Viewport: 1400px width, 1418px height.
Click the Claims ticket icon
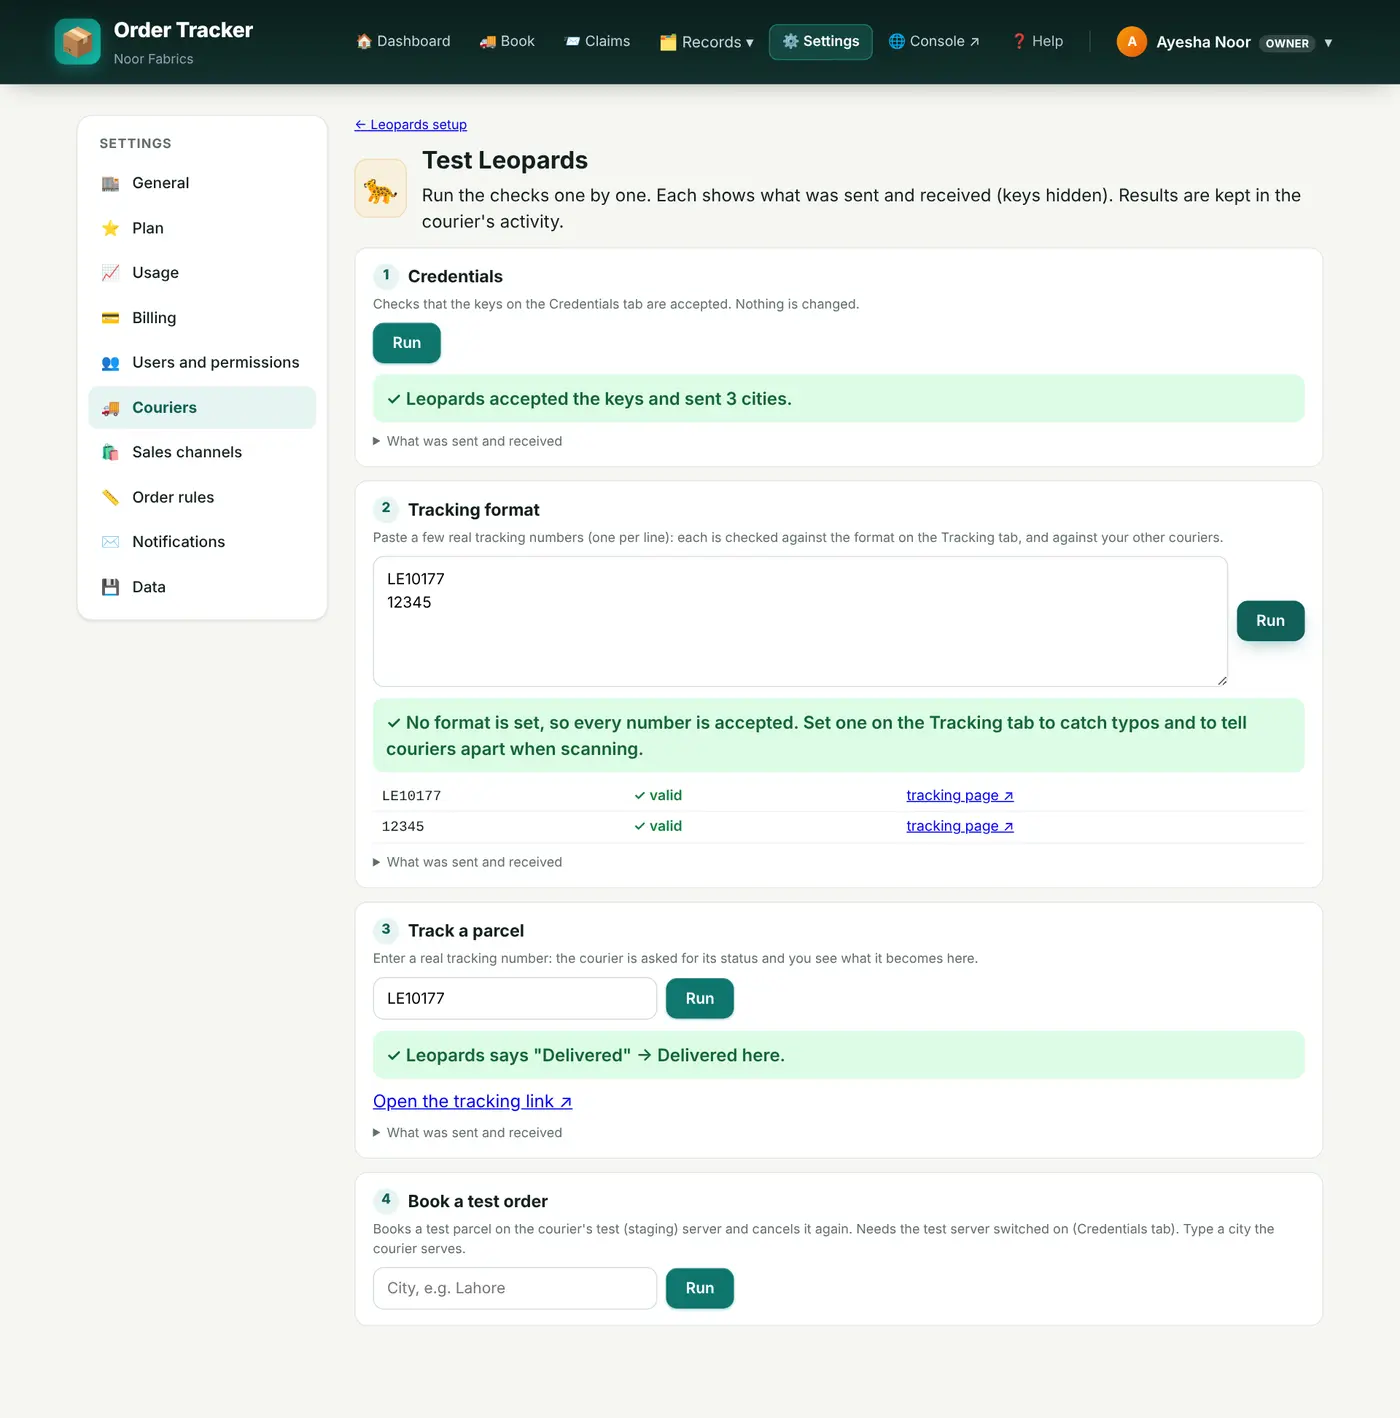coord(572,41)
